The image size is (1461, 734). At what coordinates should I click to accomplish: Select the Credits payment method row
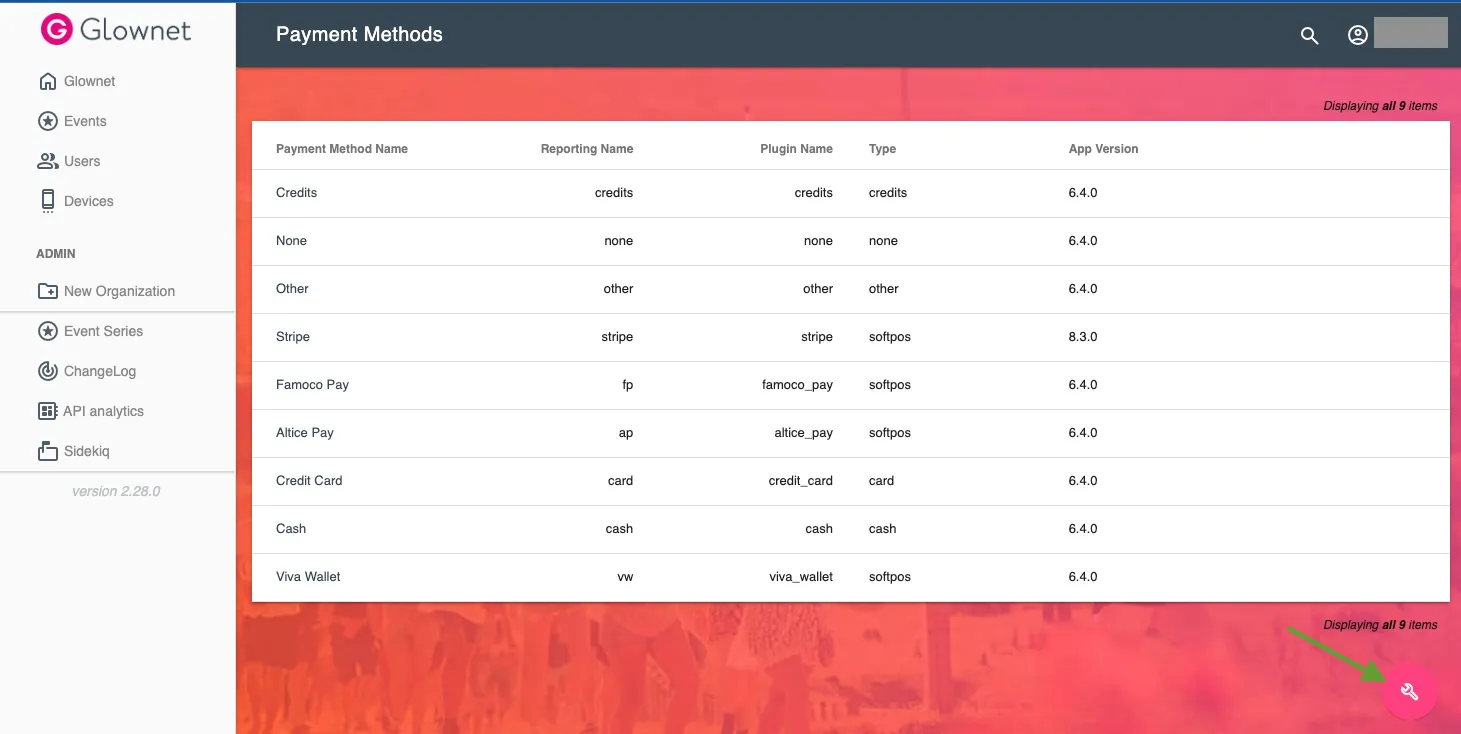click(850, 193)
